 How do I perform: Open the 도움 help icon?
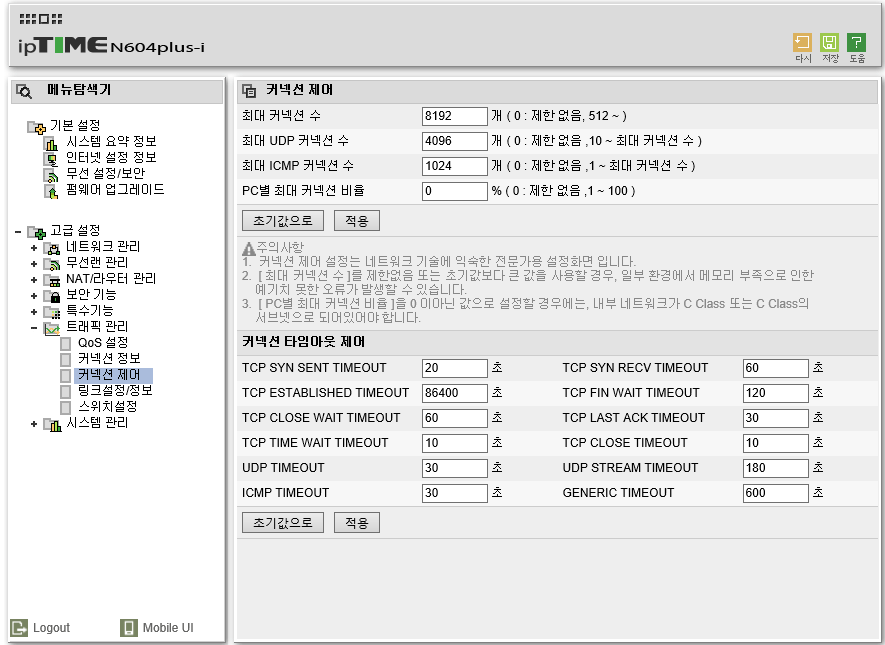coord(856,42)
